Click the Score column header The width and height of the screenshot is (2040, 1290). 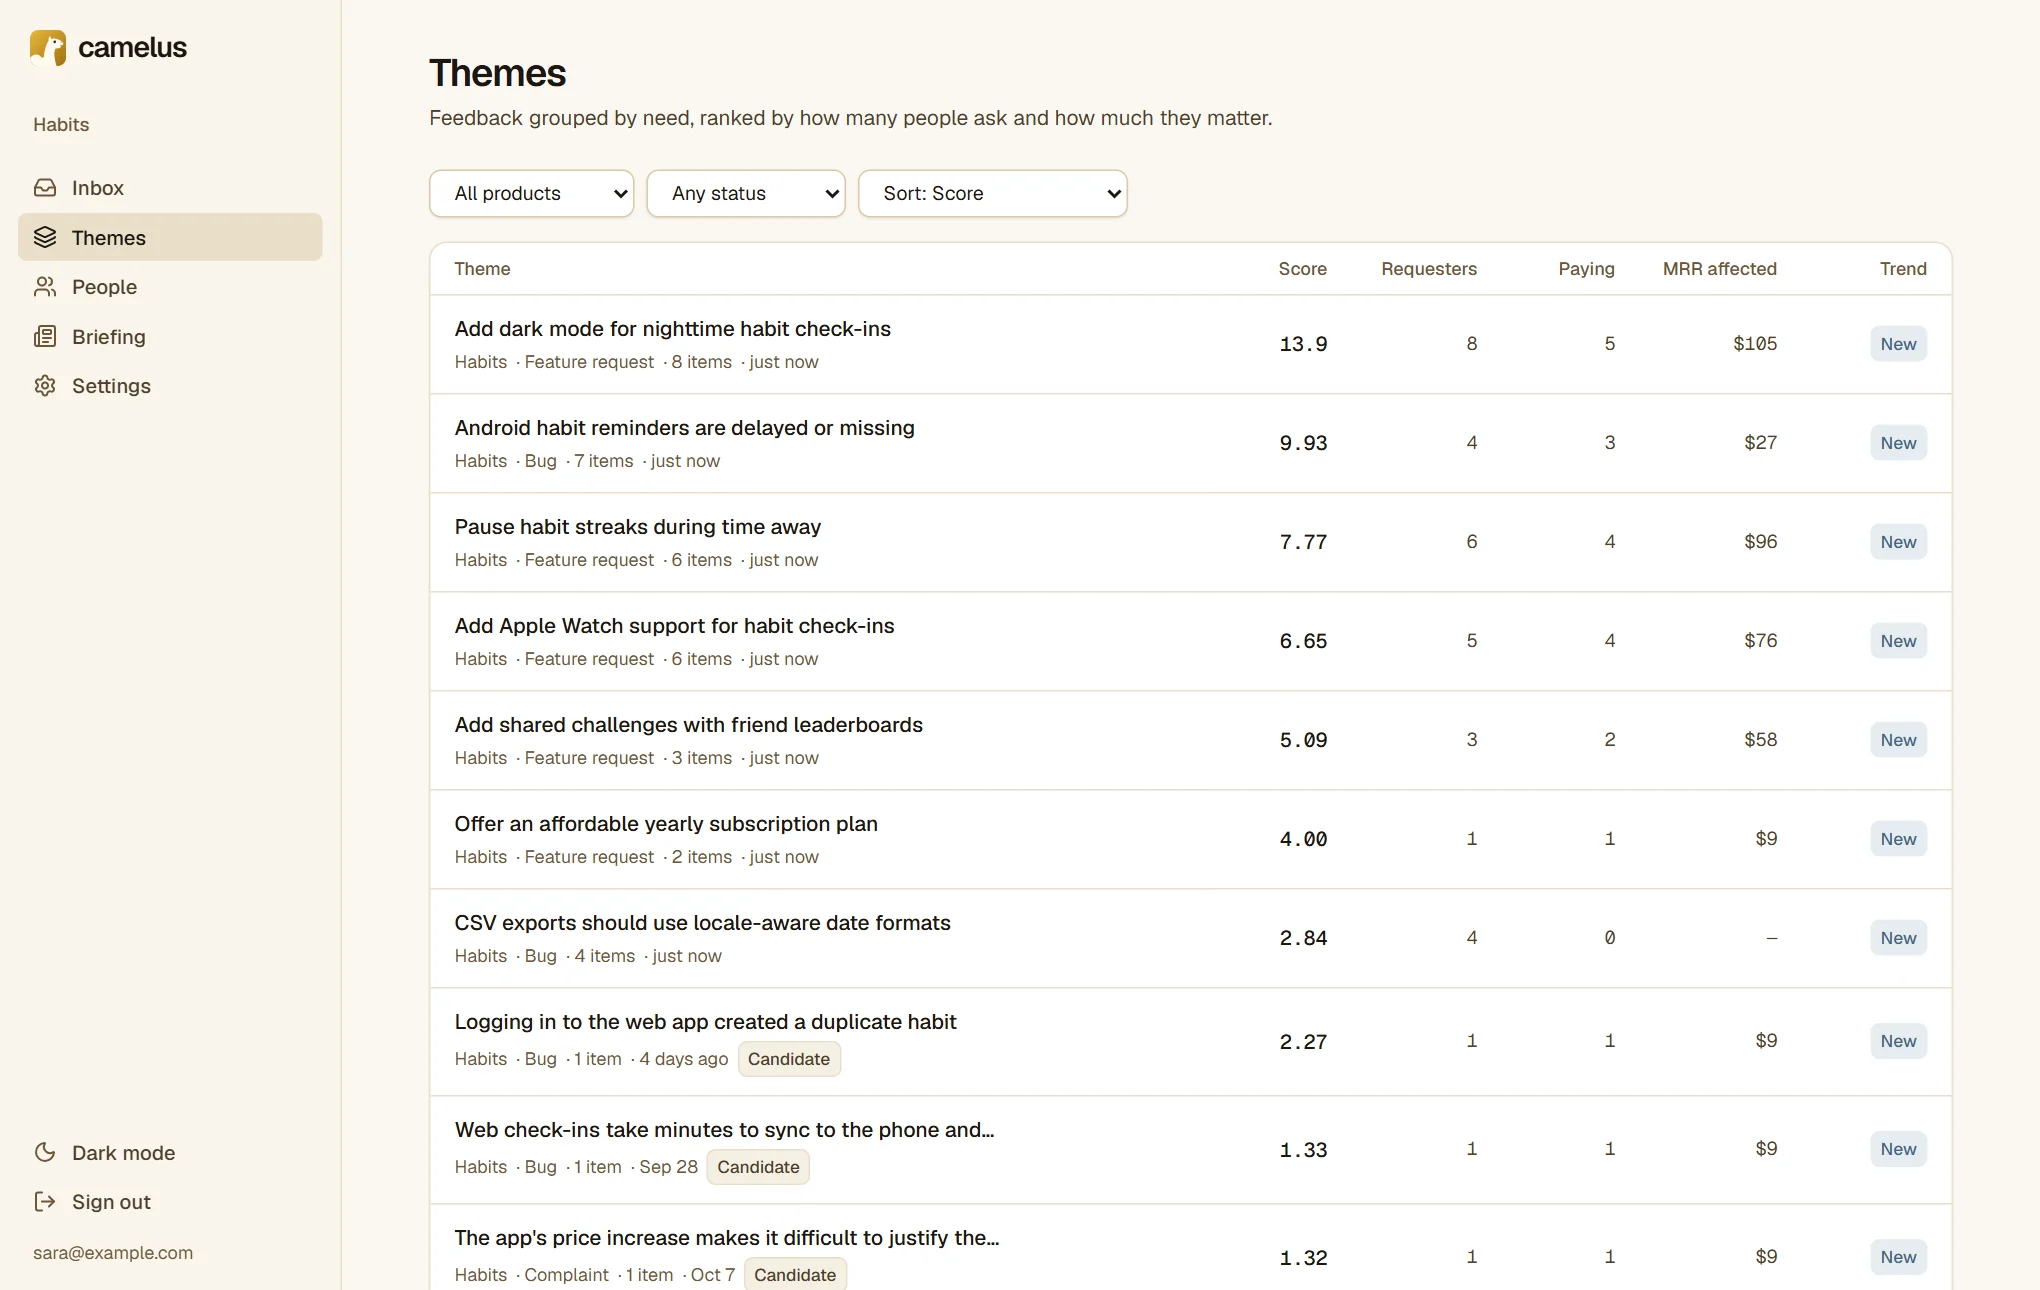coord(1302,269)
